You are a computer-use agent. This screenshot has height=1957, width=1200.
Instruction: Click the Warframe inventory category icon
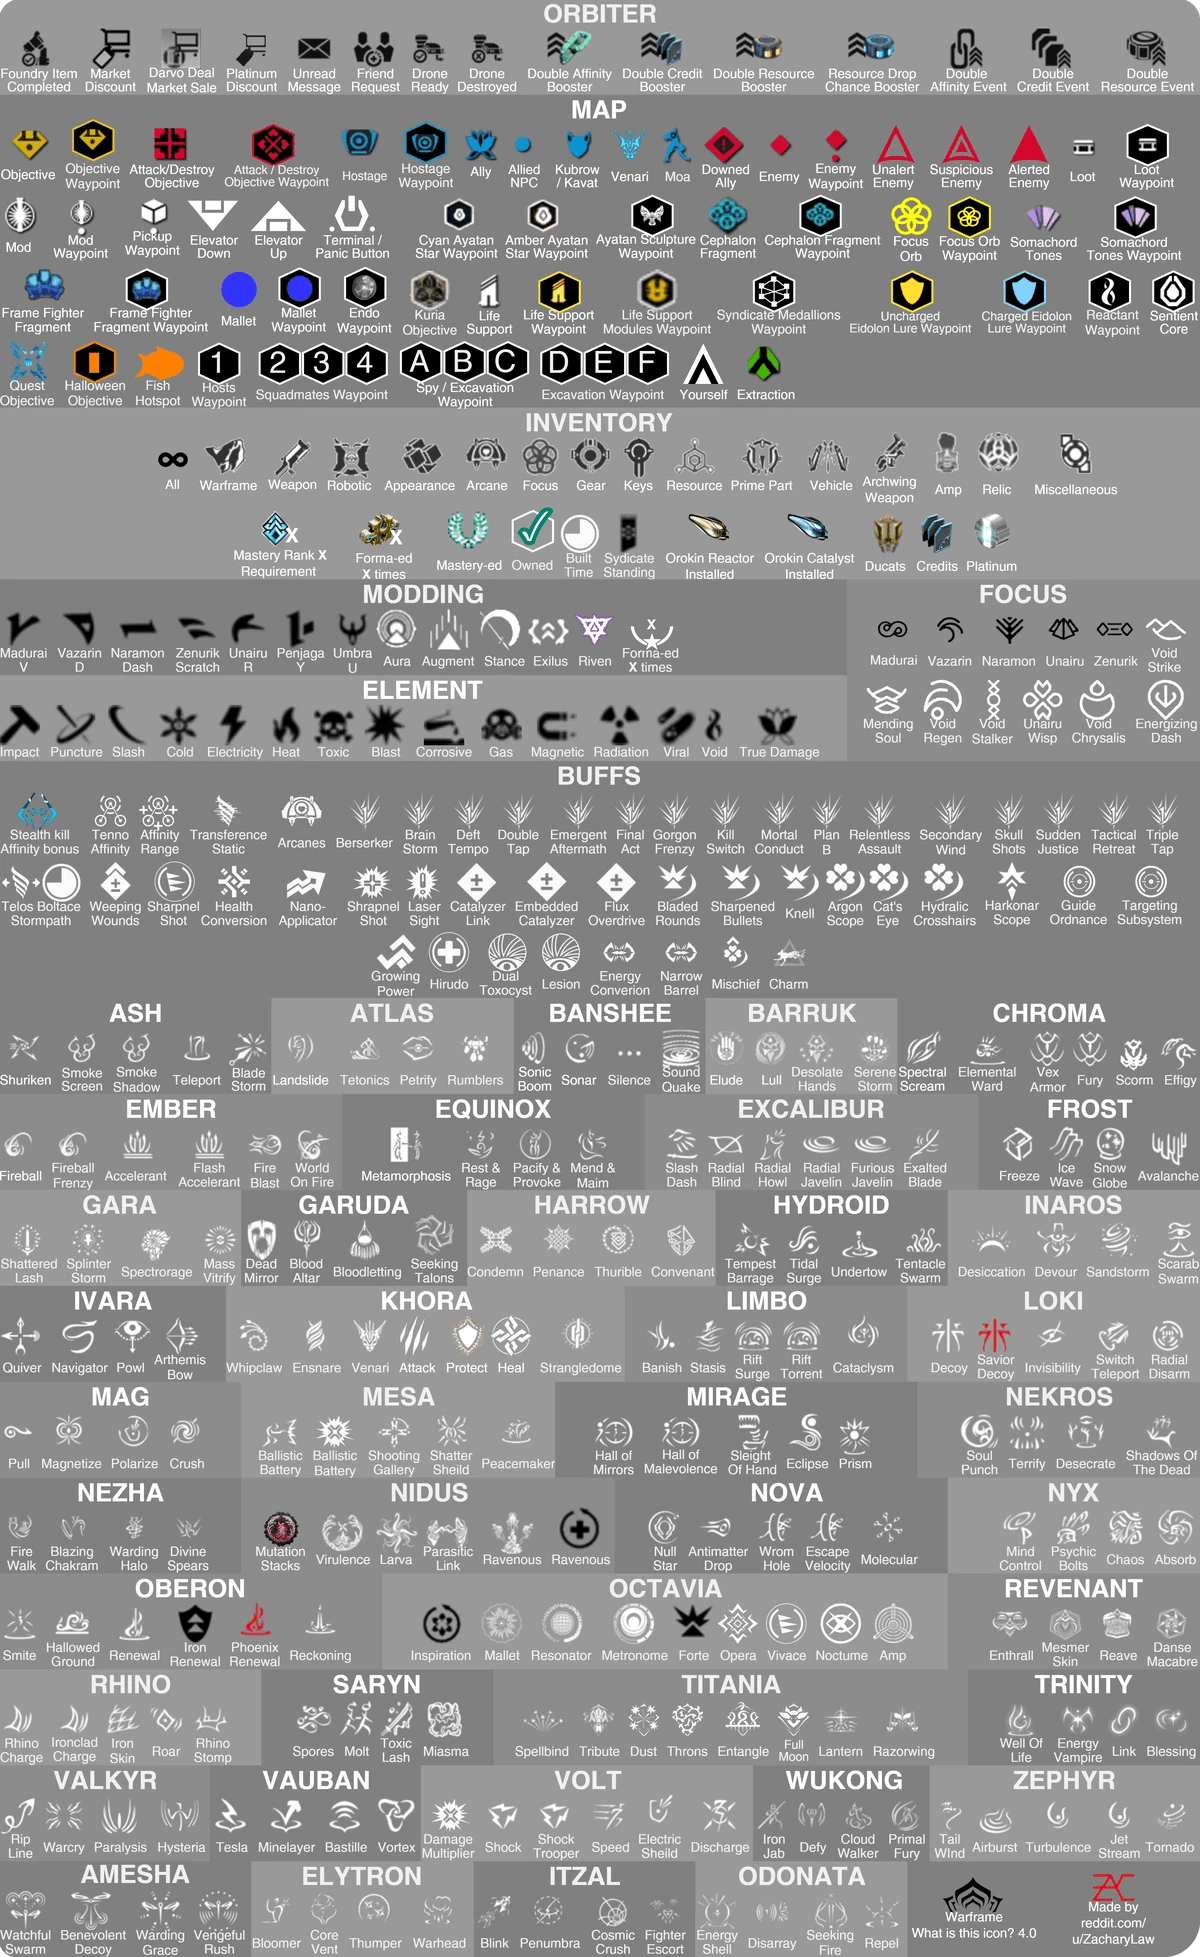(x=226, y=457)
